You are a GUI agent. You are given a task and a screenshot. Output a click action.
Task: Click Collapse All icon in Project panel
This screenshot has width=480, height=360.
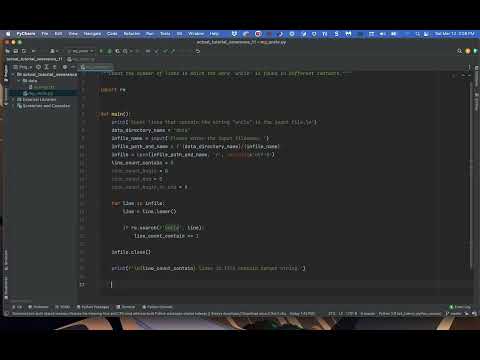point(55,67)
